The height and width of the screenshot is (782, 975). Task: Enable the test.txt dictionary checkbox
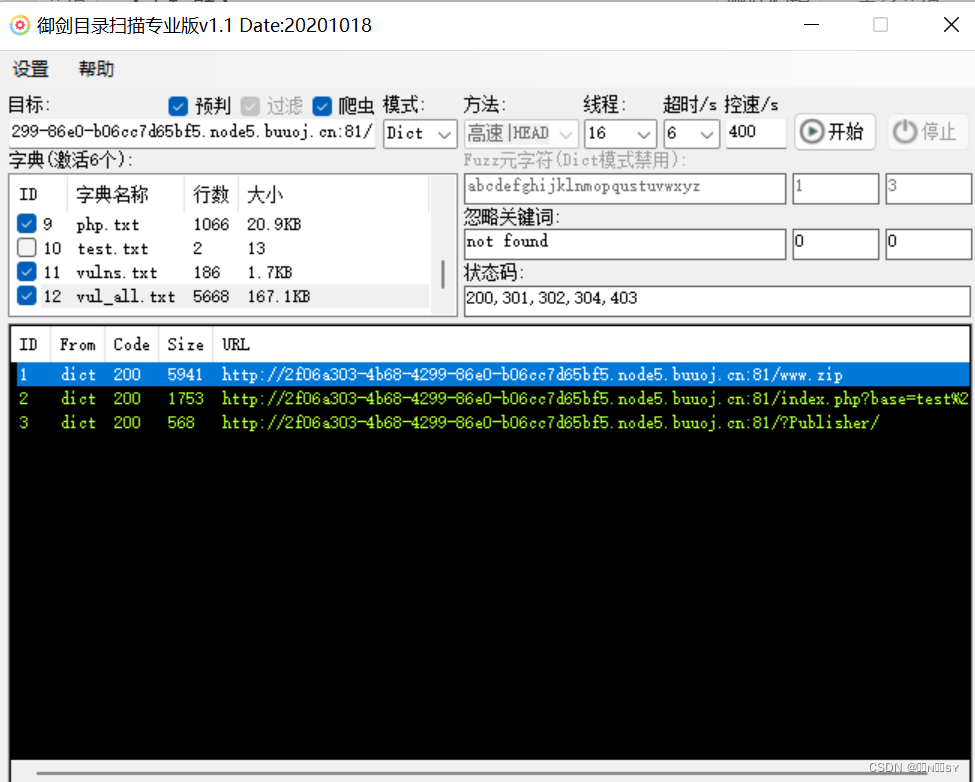click(26, 248)
